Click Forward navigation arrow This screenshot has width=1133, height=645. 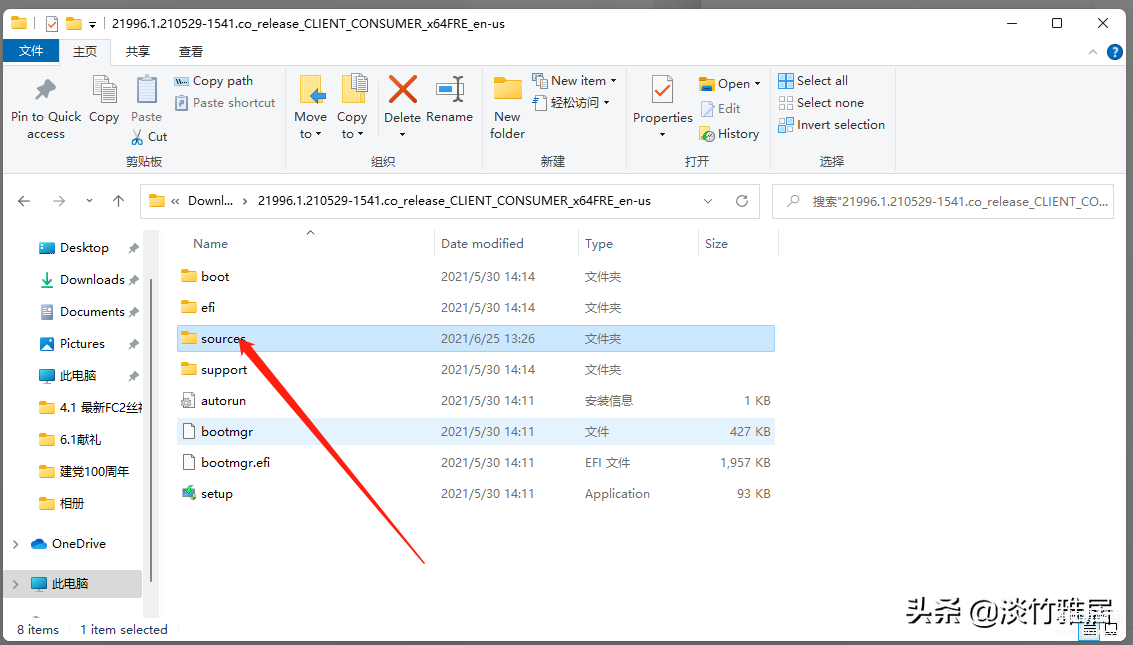pyautogui.click(x=59, y=201)
